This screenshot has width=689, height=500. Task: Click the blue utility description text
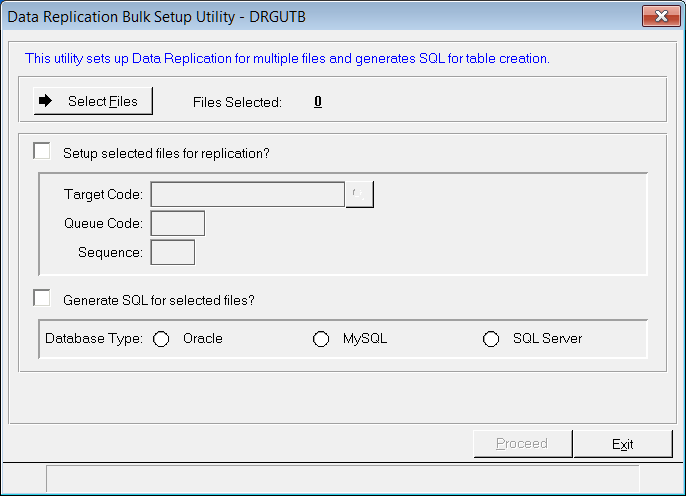point(287,58)
